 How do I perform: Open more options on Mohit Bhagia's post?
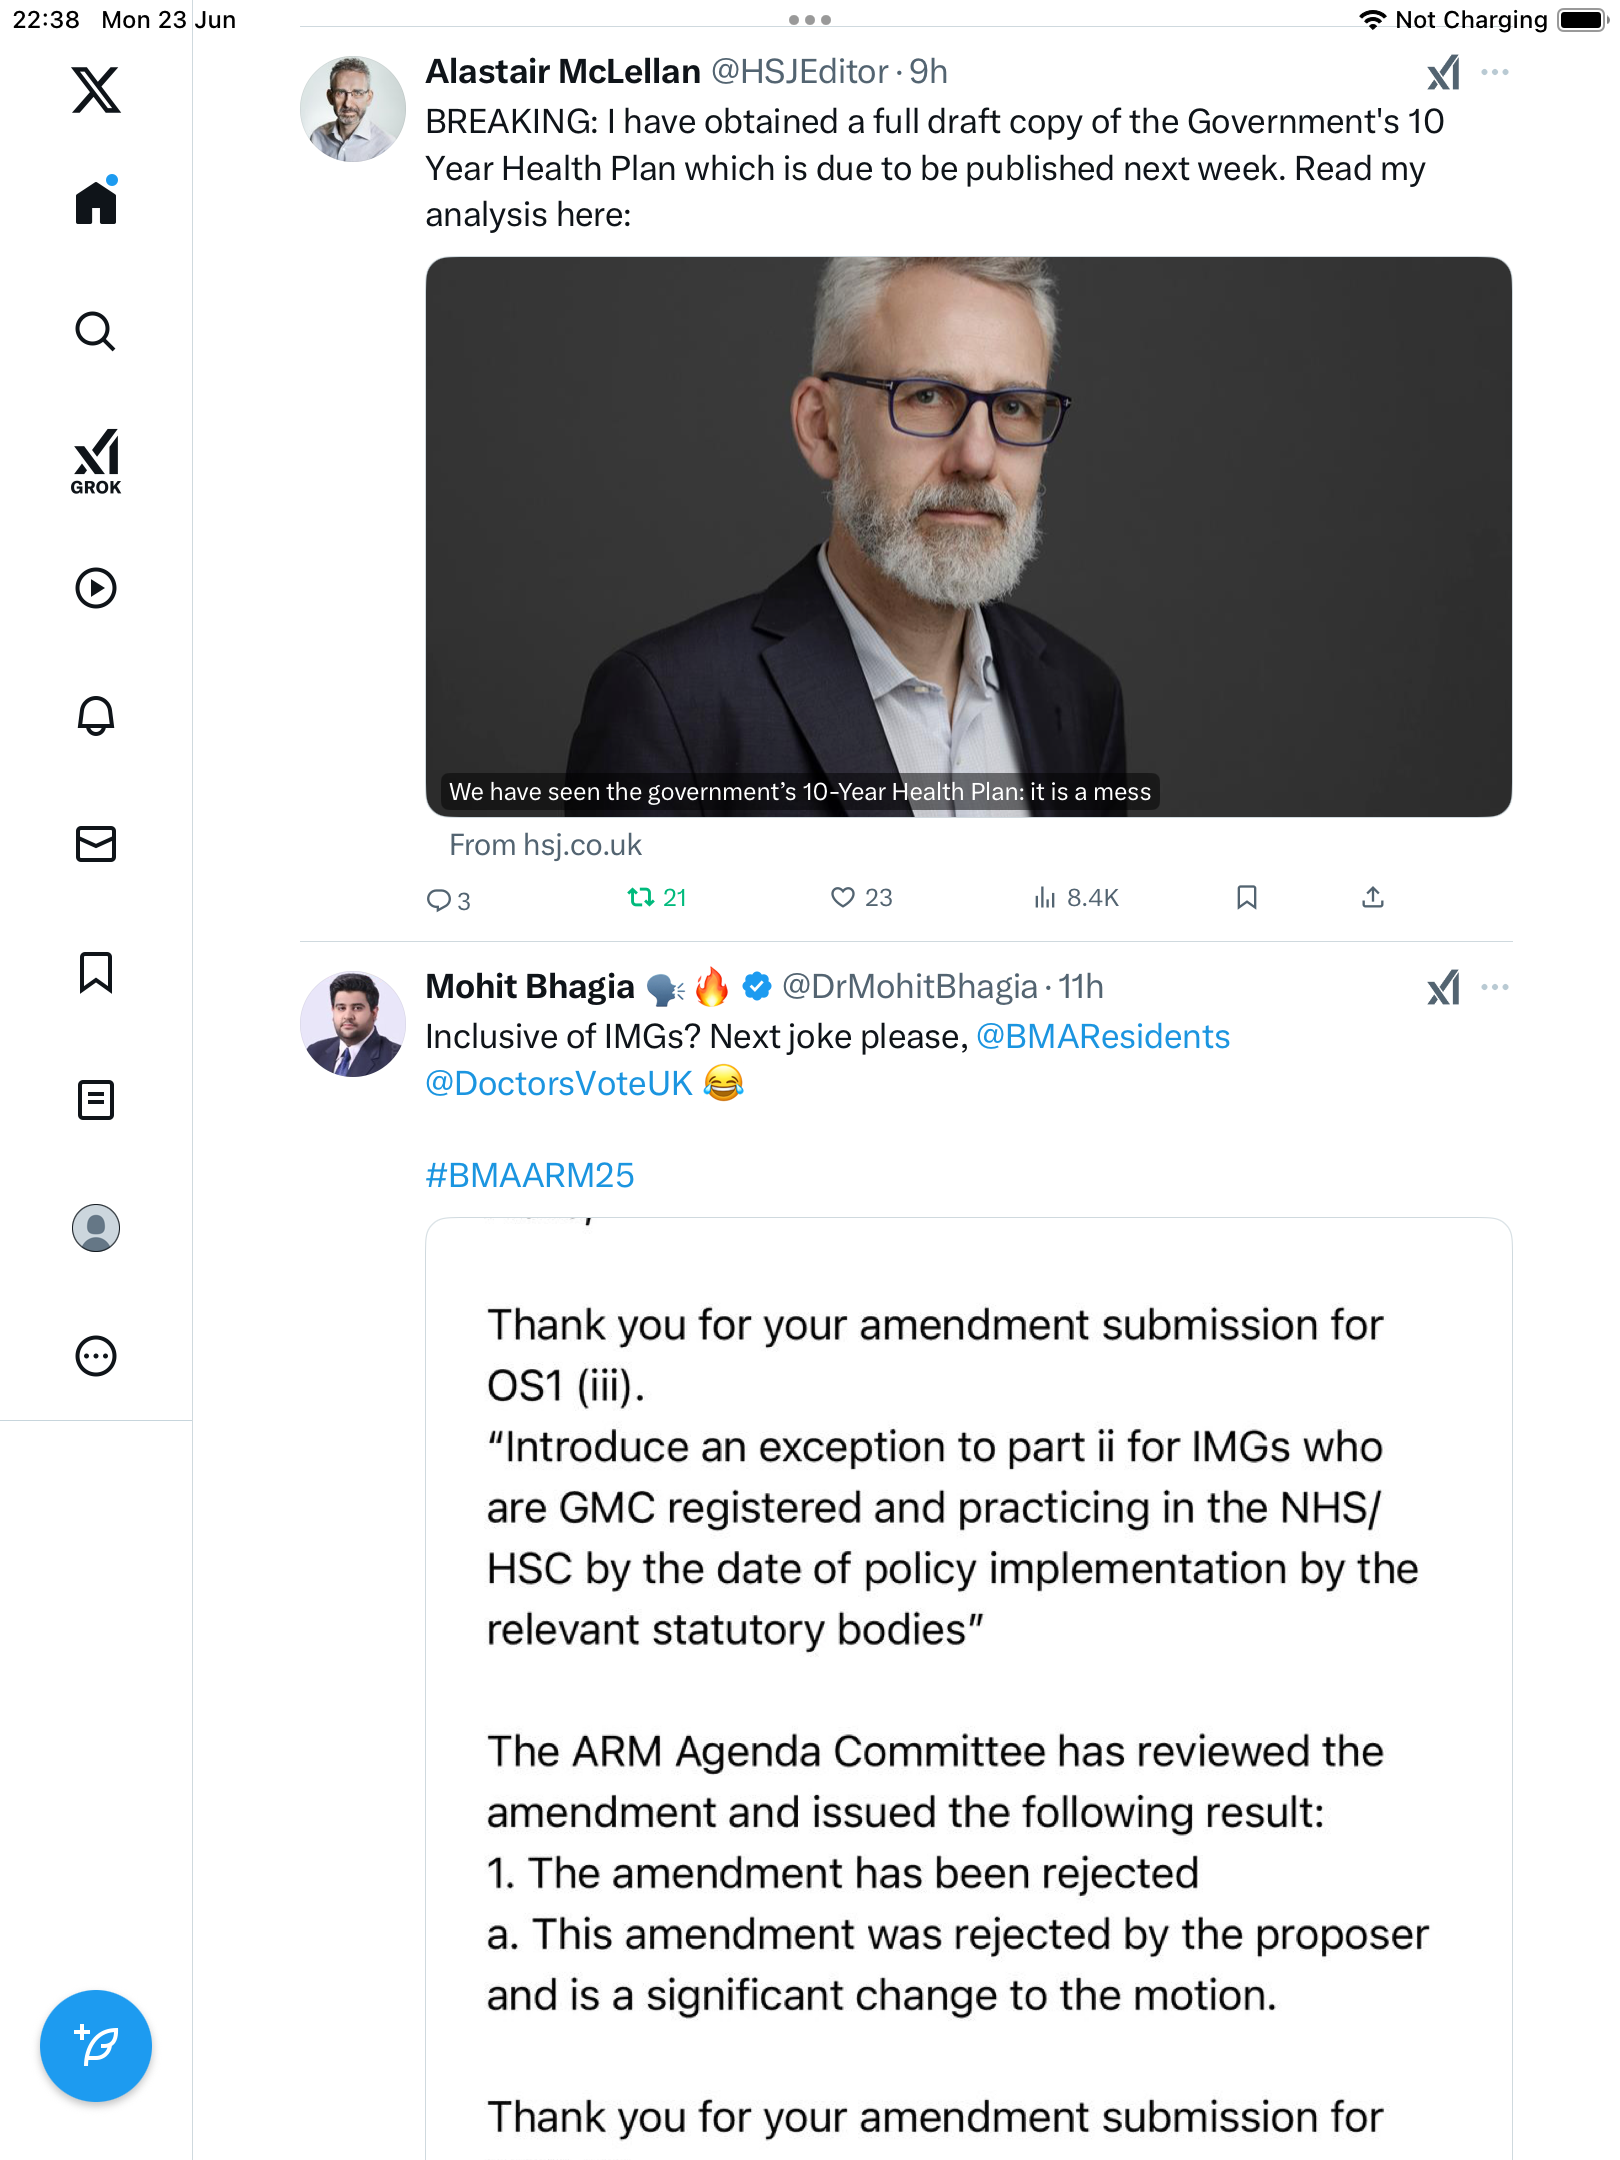1495,987
